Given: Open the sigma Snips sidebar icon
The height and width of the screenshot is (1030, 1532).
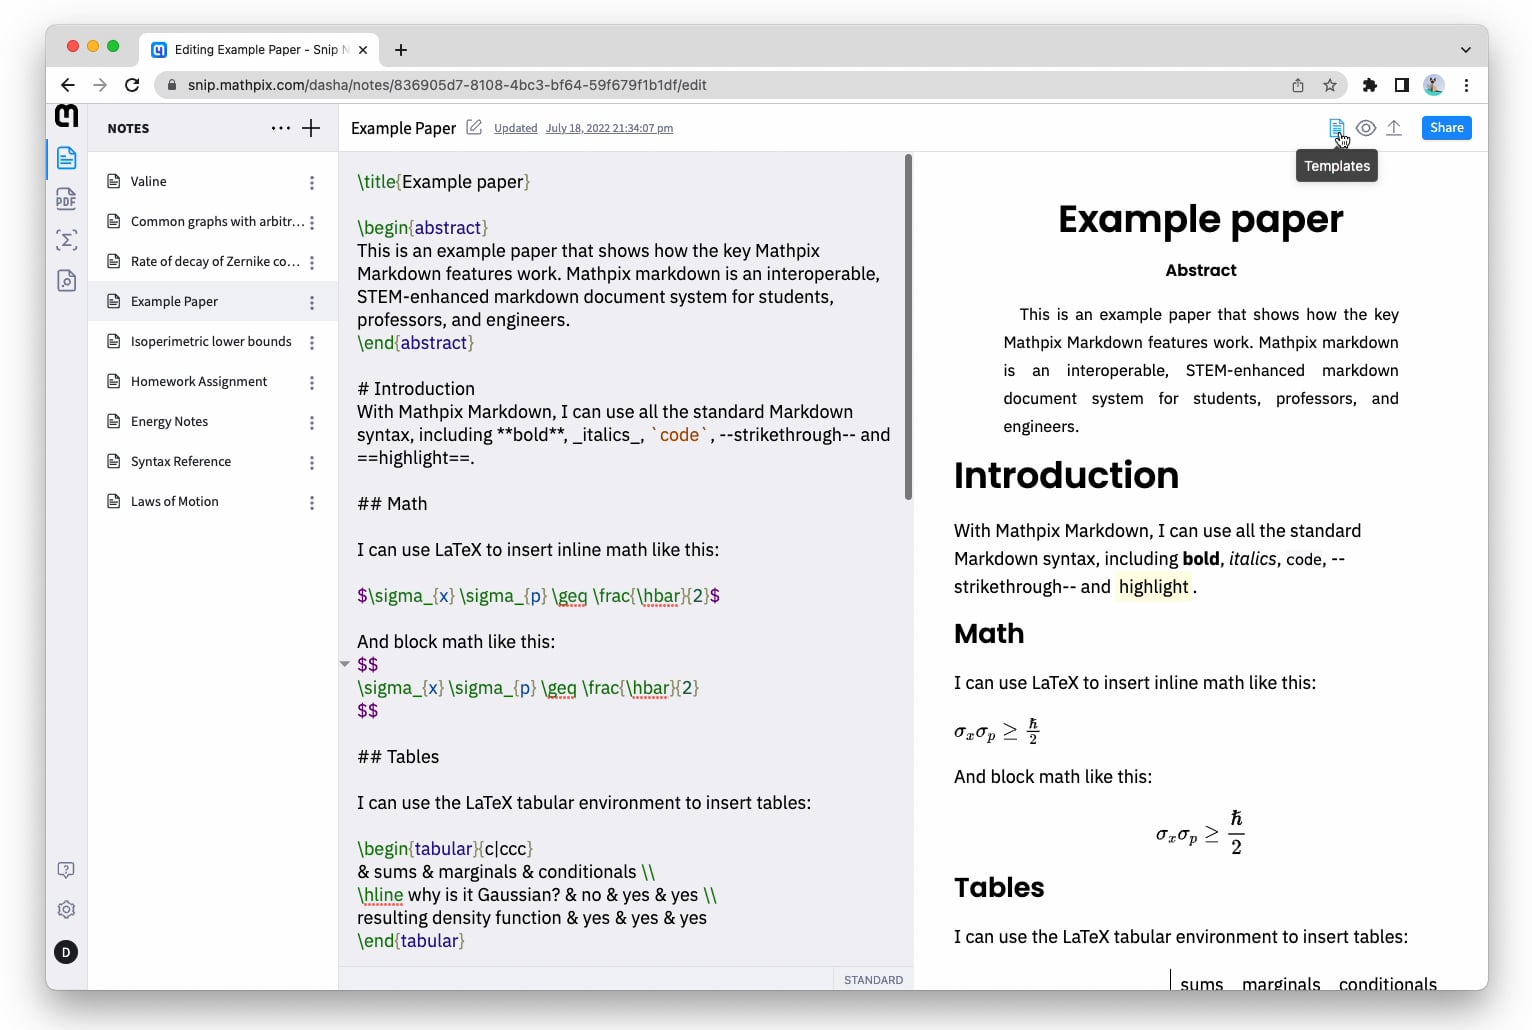Looking at the screenshot, I should (x=66, y=240).
